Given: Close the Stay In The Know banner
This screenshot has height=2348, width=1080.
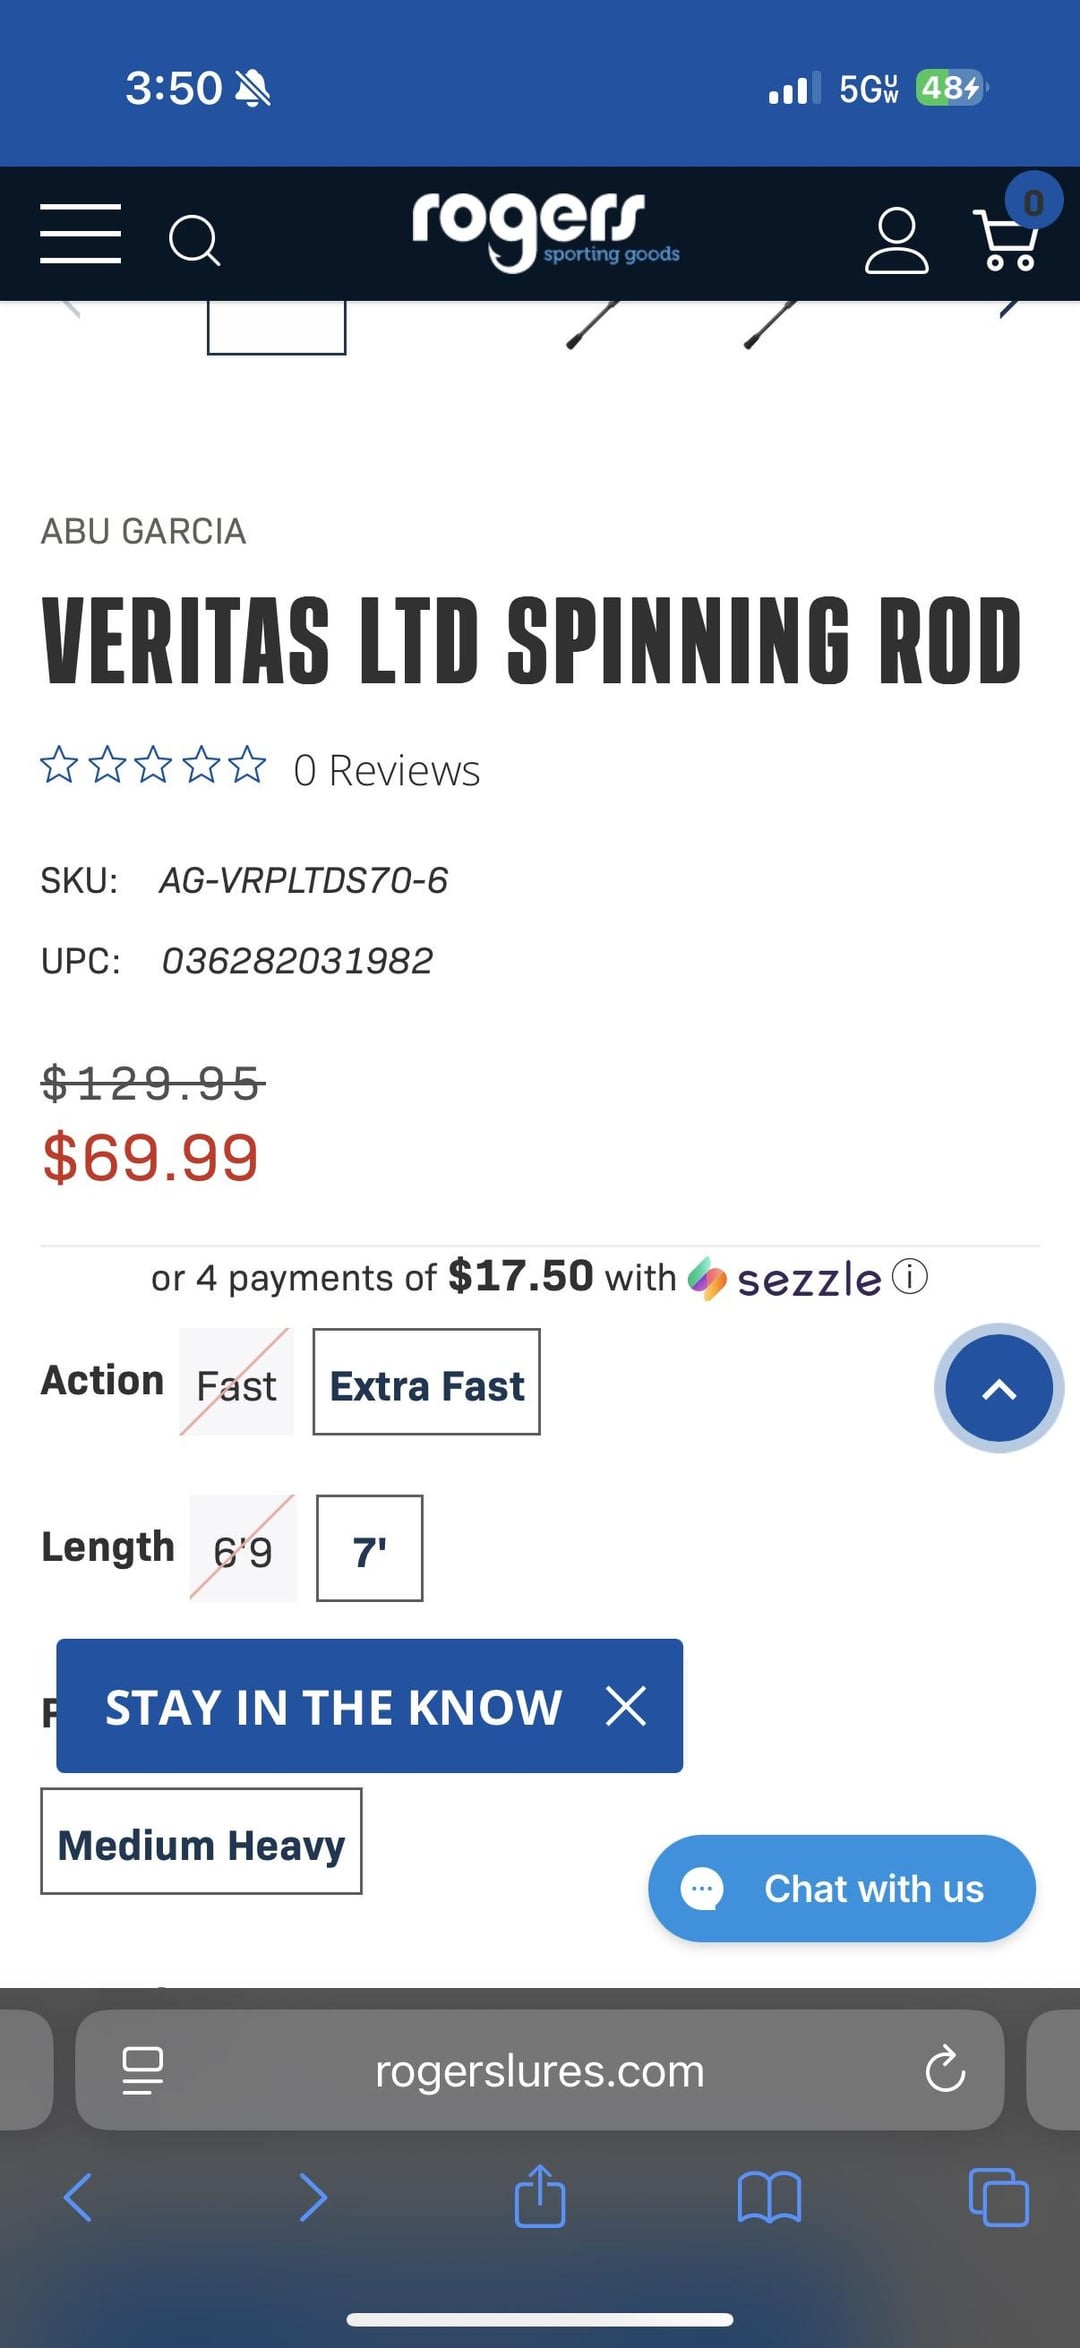Looking at the screenshot, I should point(626,1706).
